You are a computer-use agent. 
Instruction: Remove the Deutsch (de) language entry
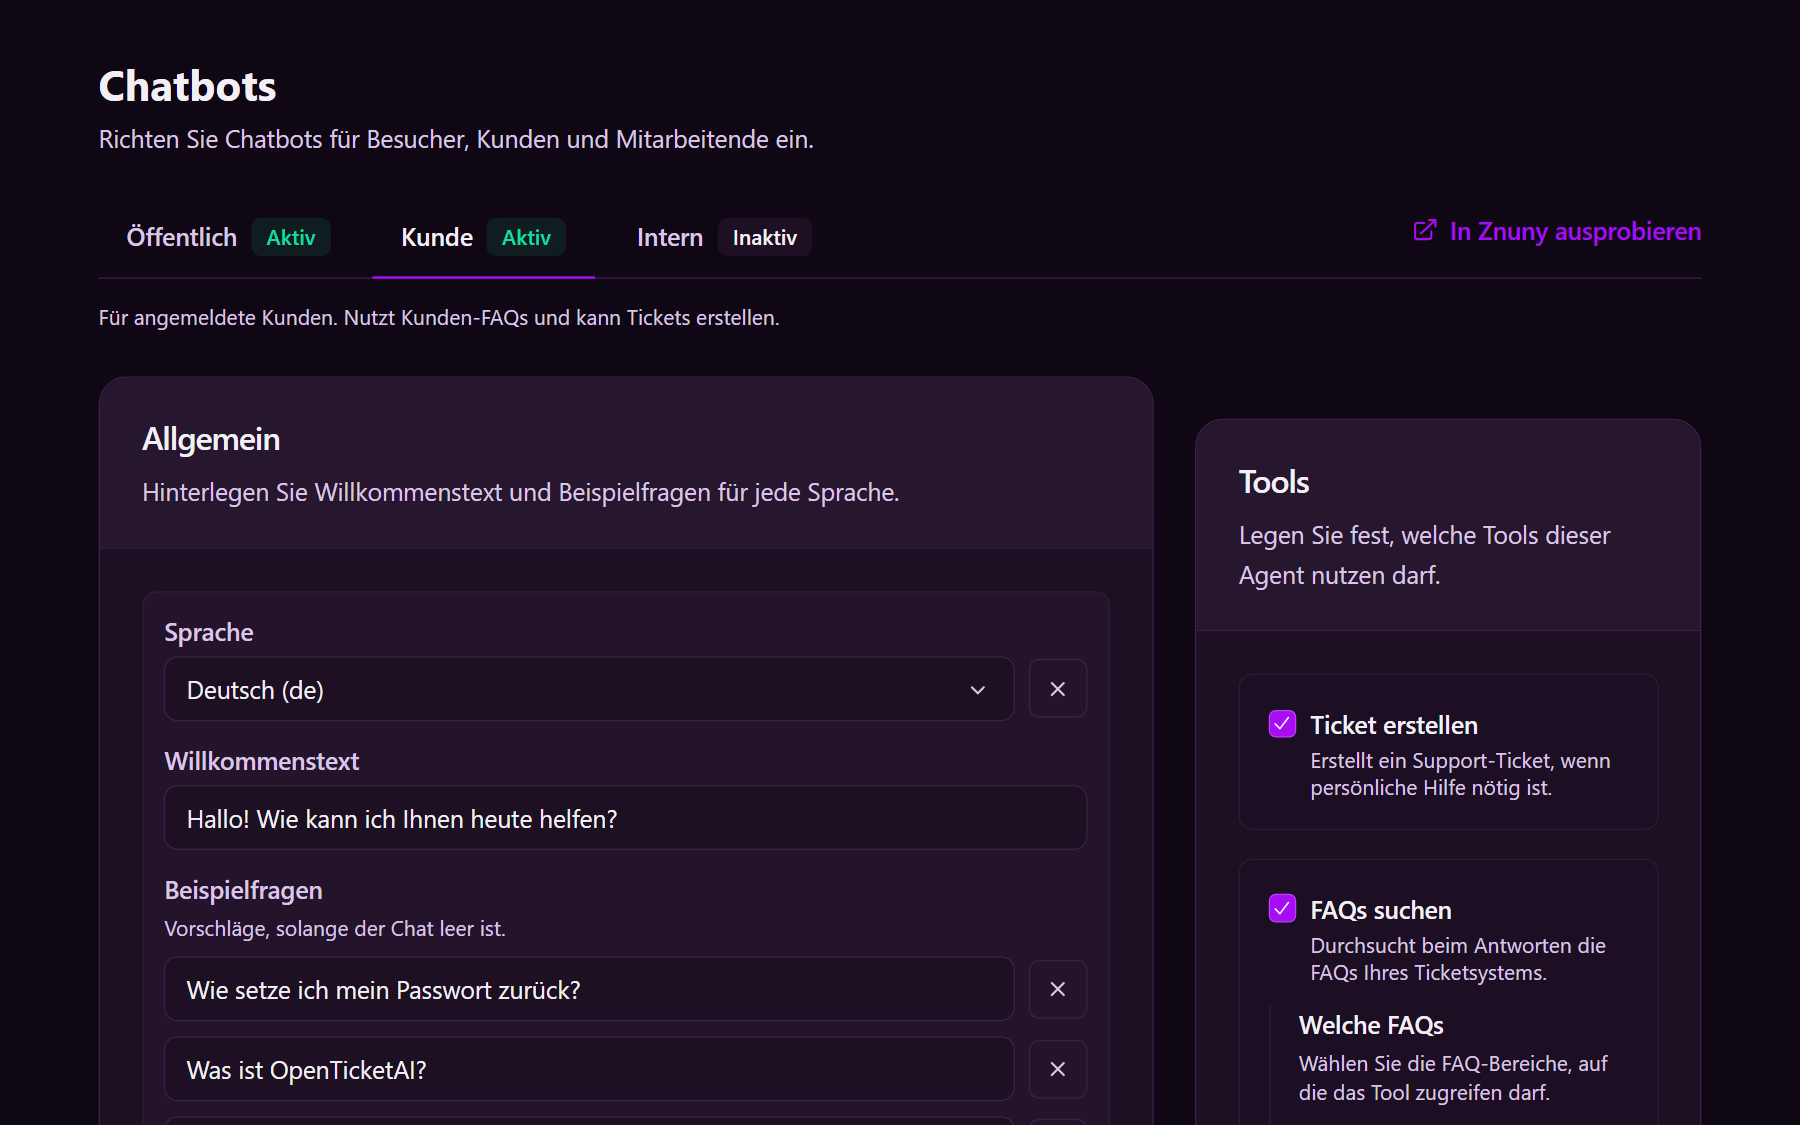1058,689
